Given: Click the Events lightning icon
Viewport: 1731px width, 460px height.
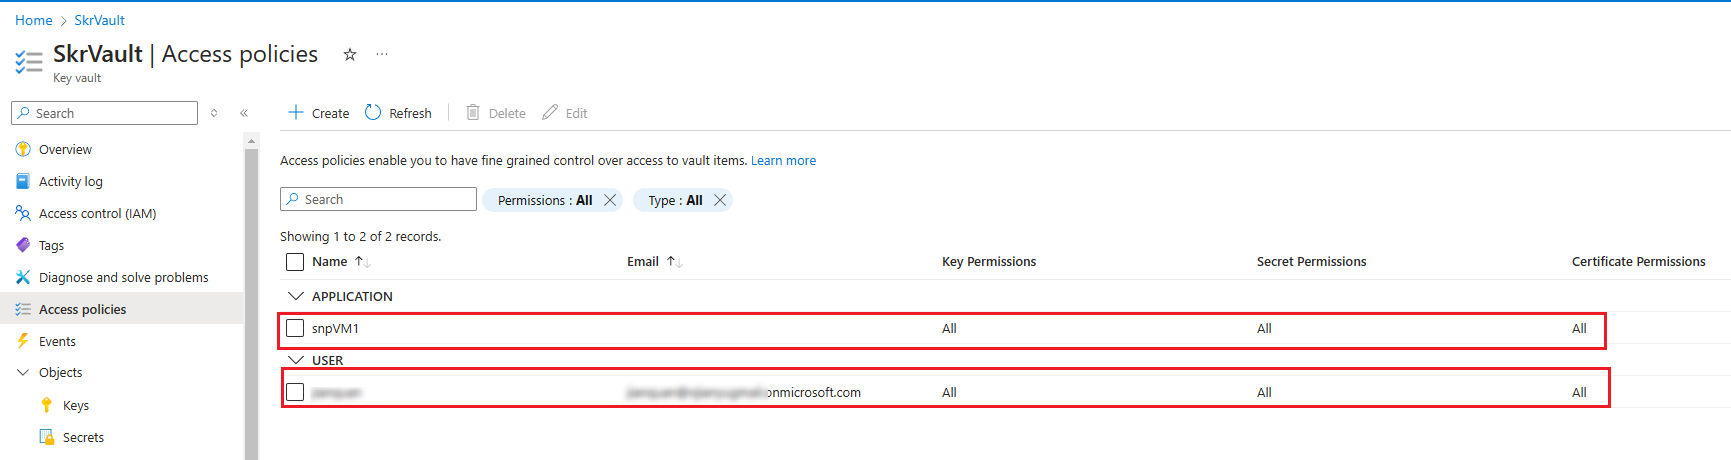Looking at the screenshot, I should pyautogui.click(x=23, y=341).
